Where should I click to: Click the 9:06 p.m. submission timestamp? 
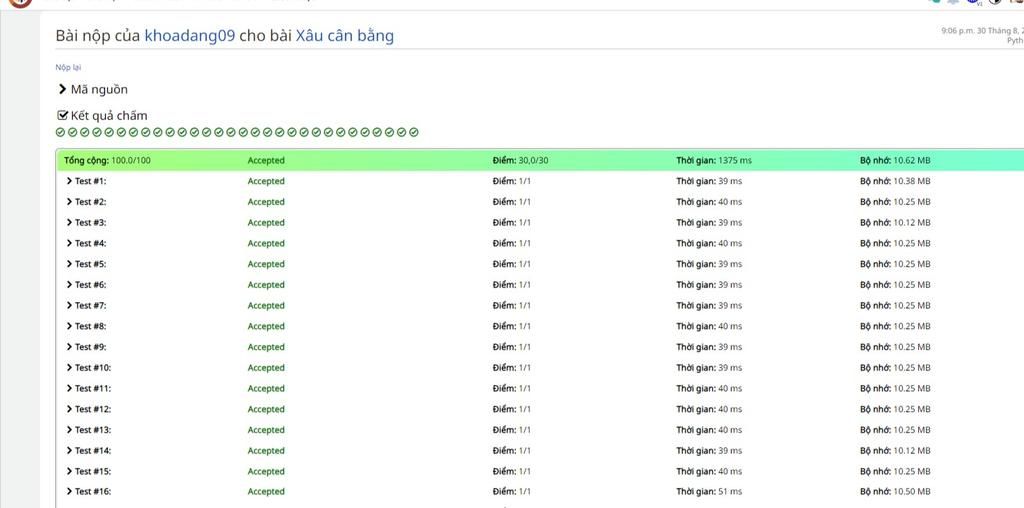coord(982,31)
